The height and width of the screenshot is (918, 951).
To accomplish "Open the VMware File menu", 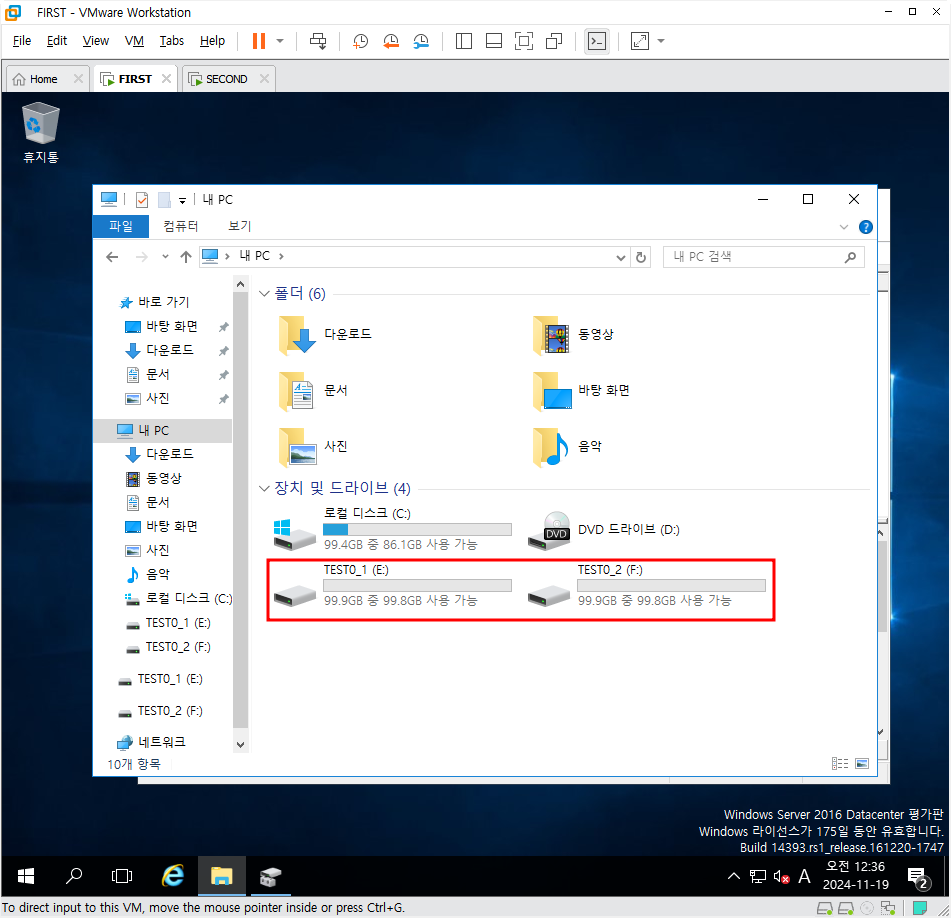I will [22, 41].
